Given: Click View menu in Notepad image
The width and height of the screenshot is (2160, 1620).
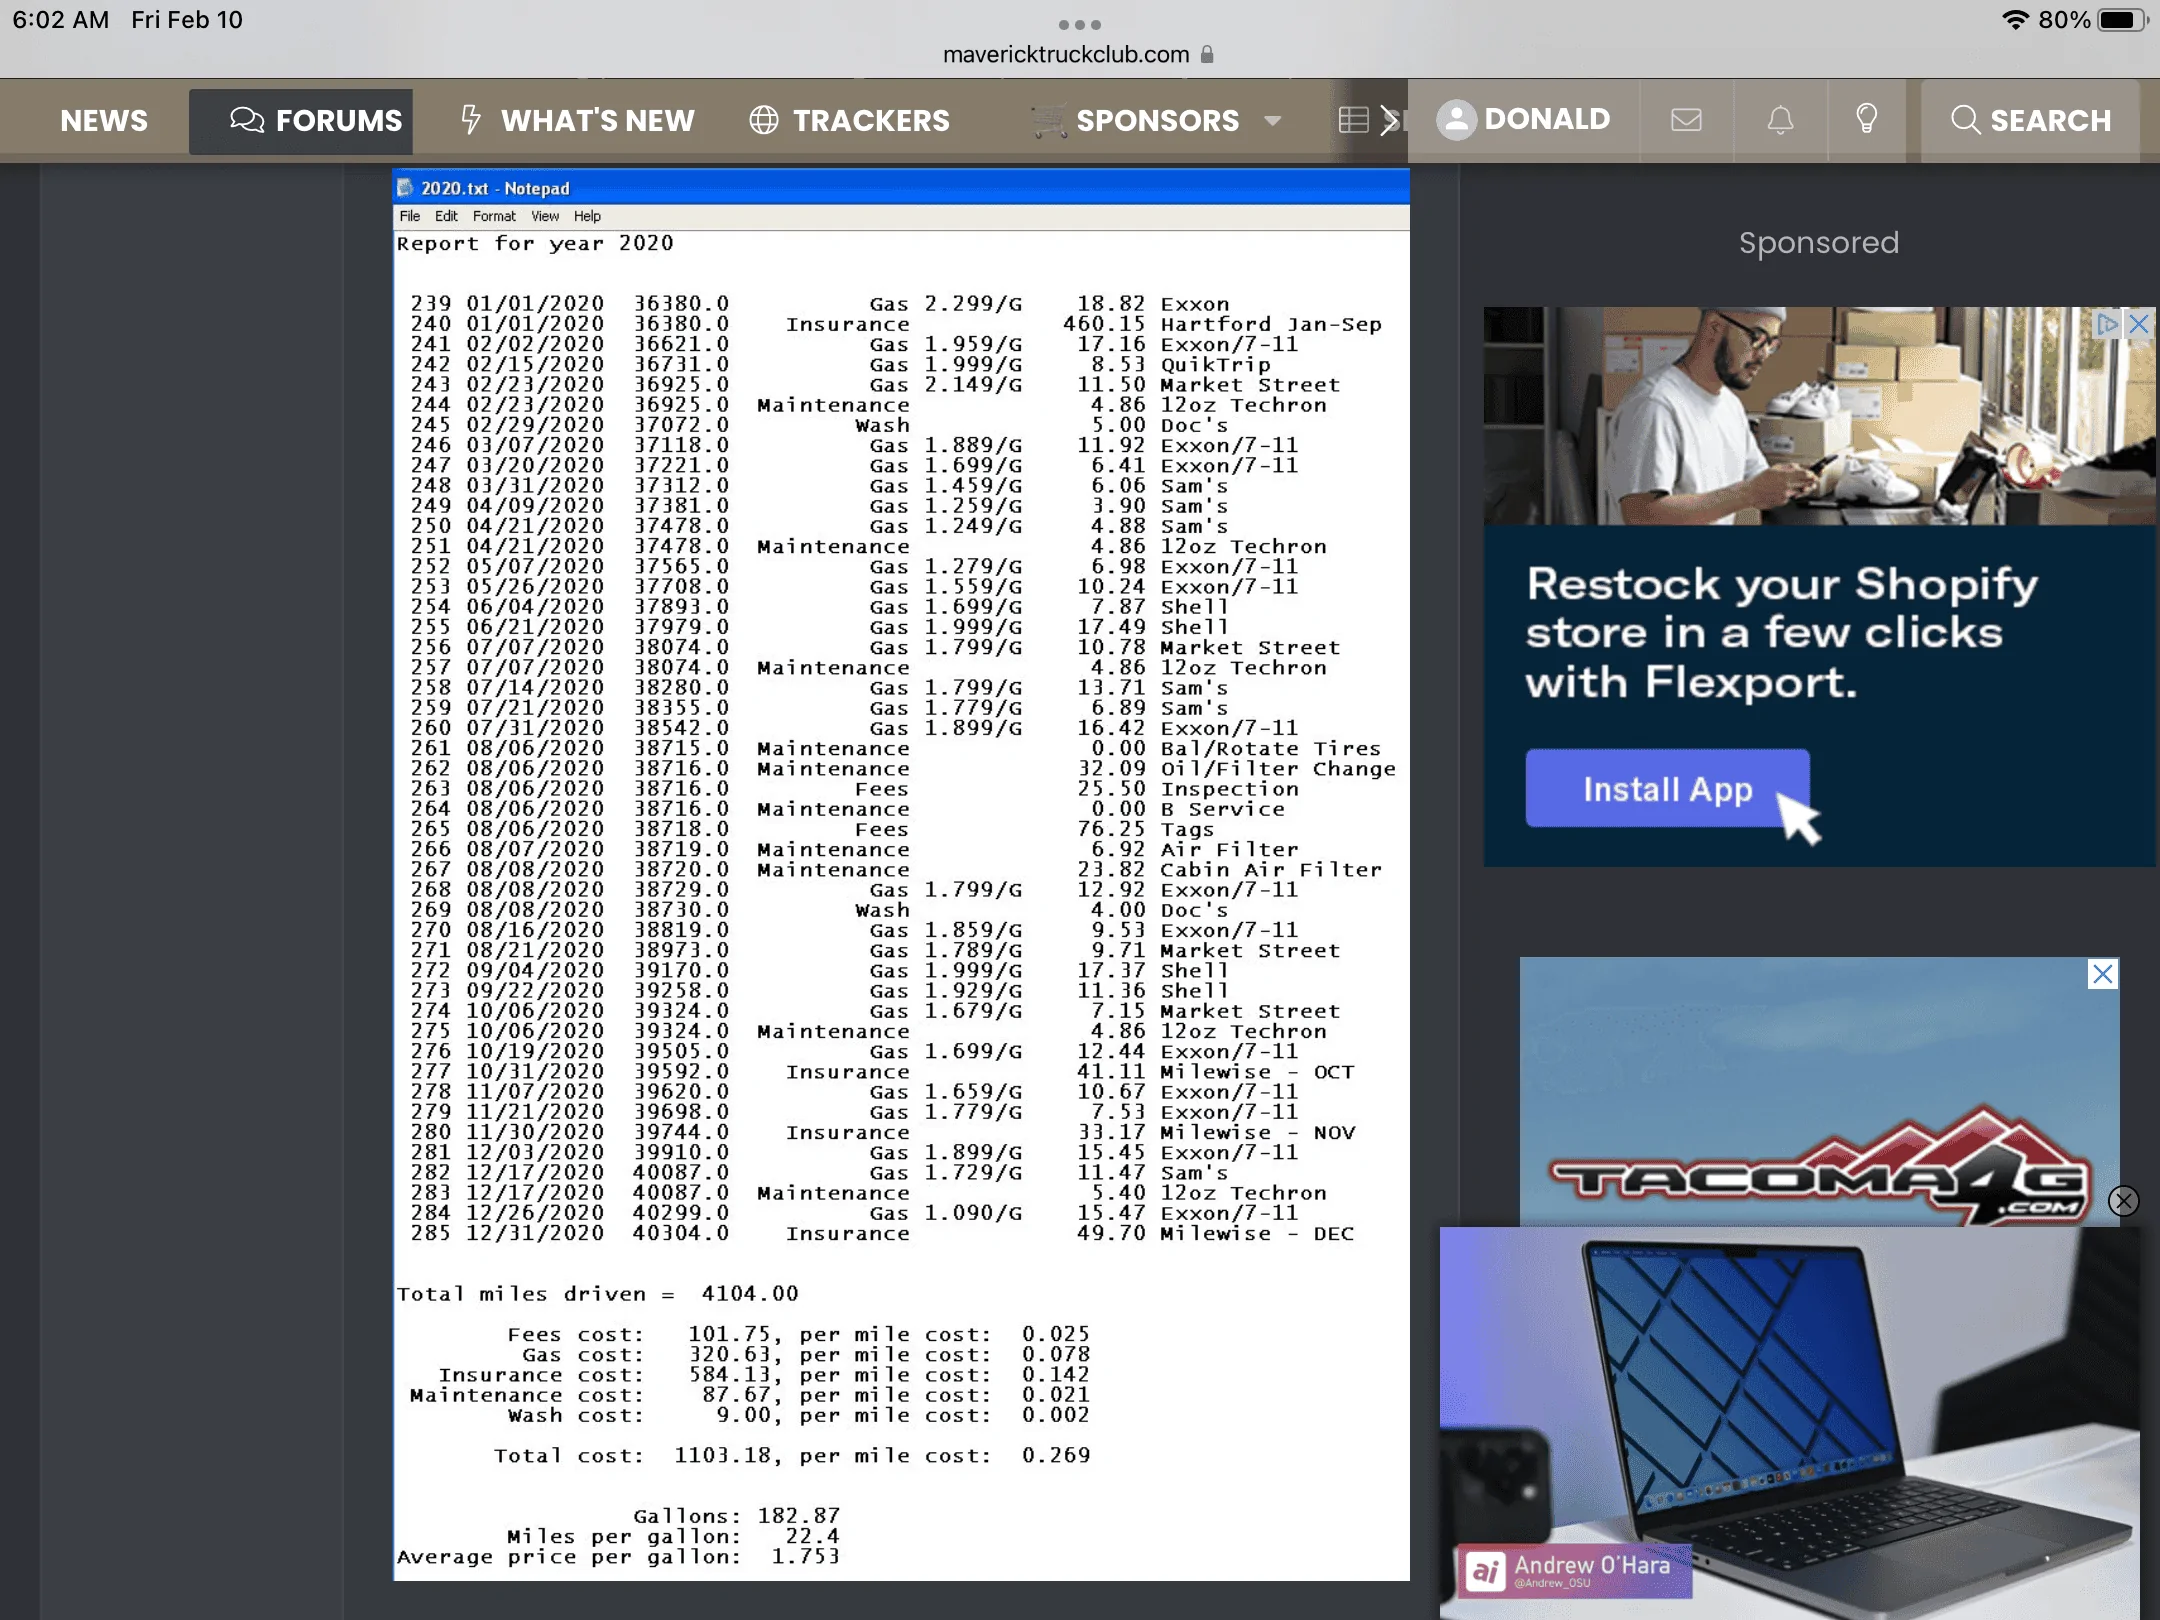Looking at the screenshot, I should pos(545,216).
